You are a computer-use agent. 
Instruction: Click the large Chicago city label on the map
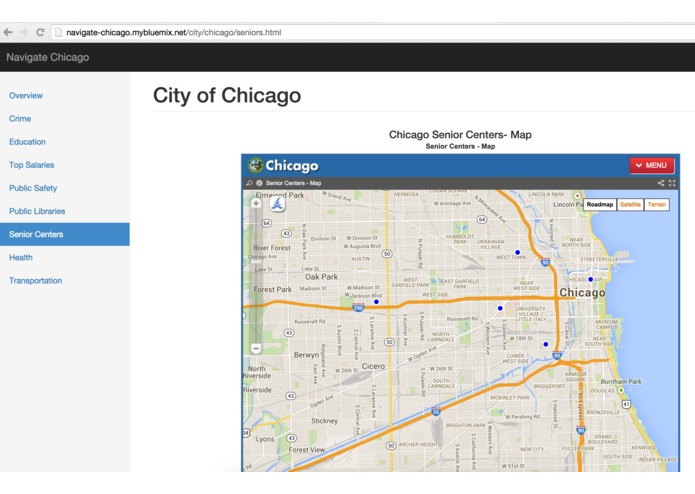pos(582,292)
